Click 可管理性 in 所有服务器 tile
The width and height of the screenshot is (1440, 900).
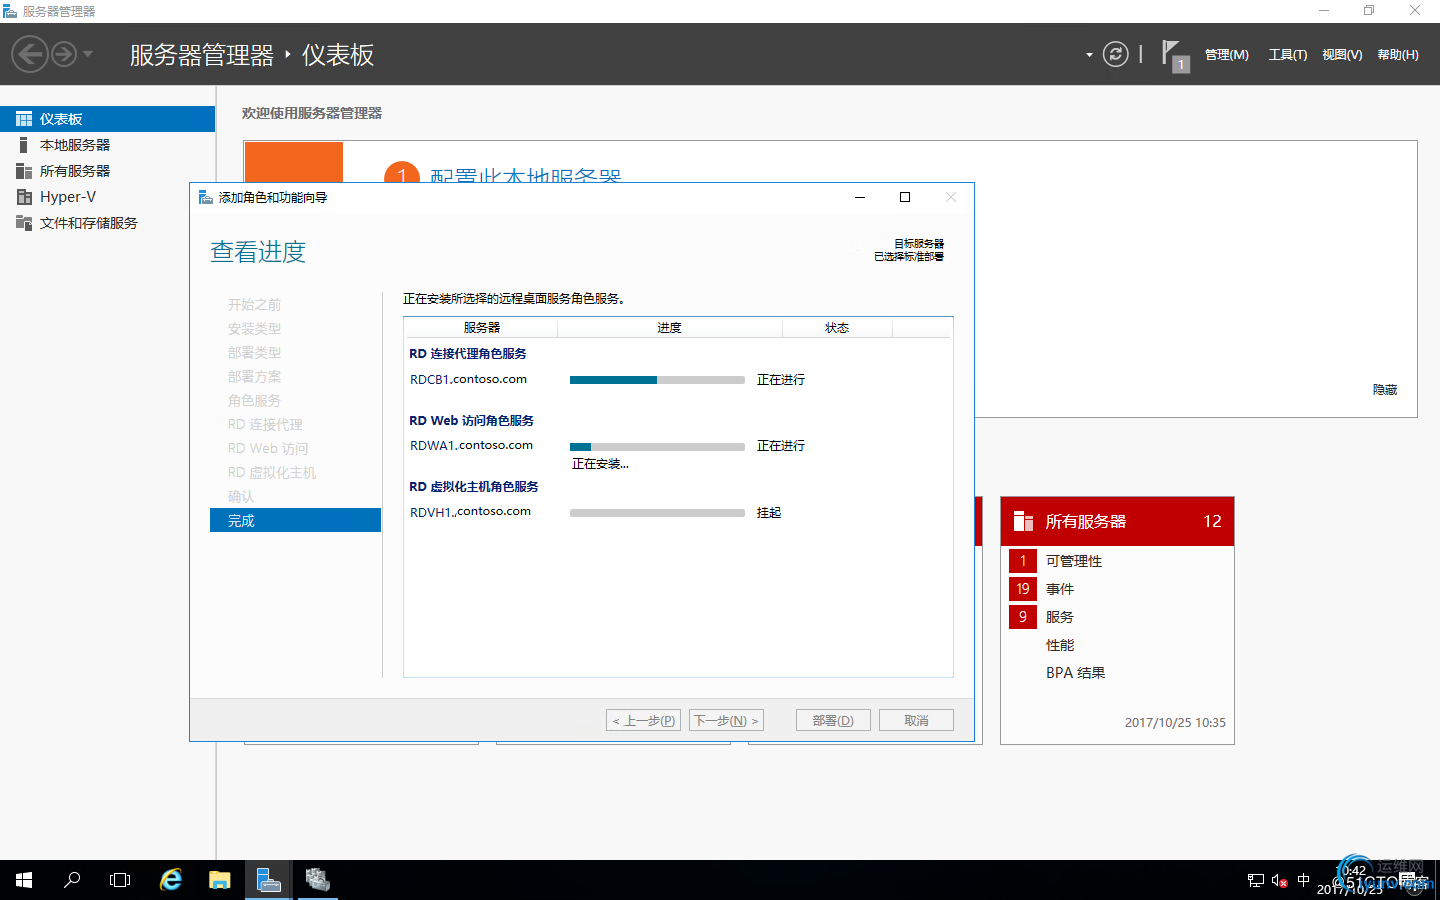(1074, 561)
